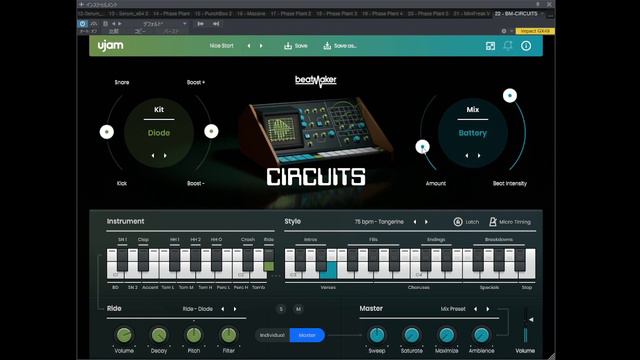Click the Master Ambience knob

(x=481, y=335)
